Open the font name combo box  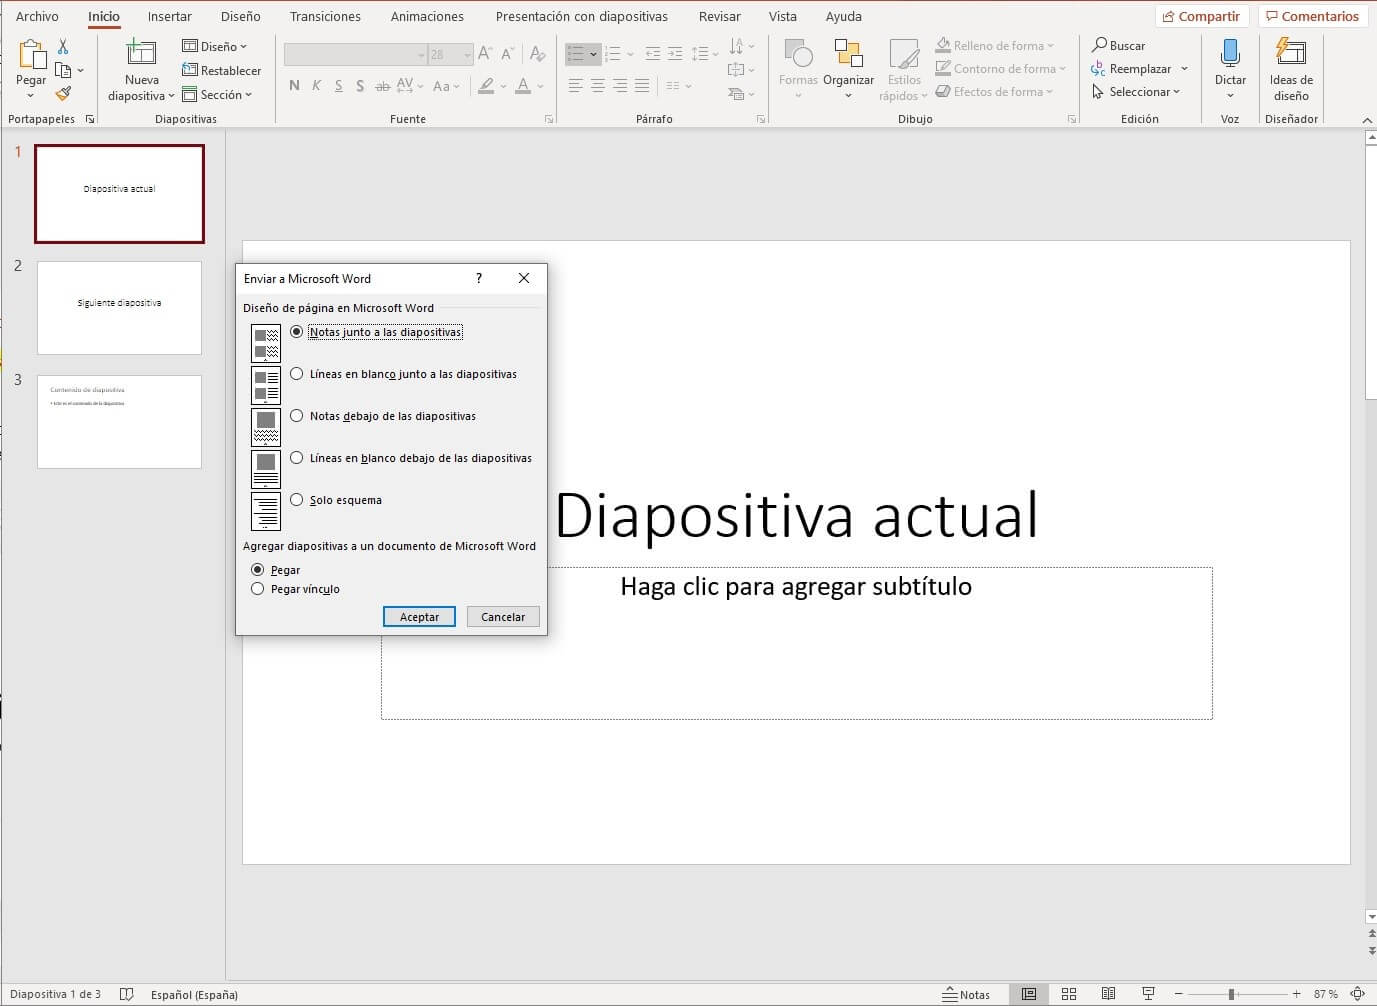coord(356,54)
